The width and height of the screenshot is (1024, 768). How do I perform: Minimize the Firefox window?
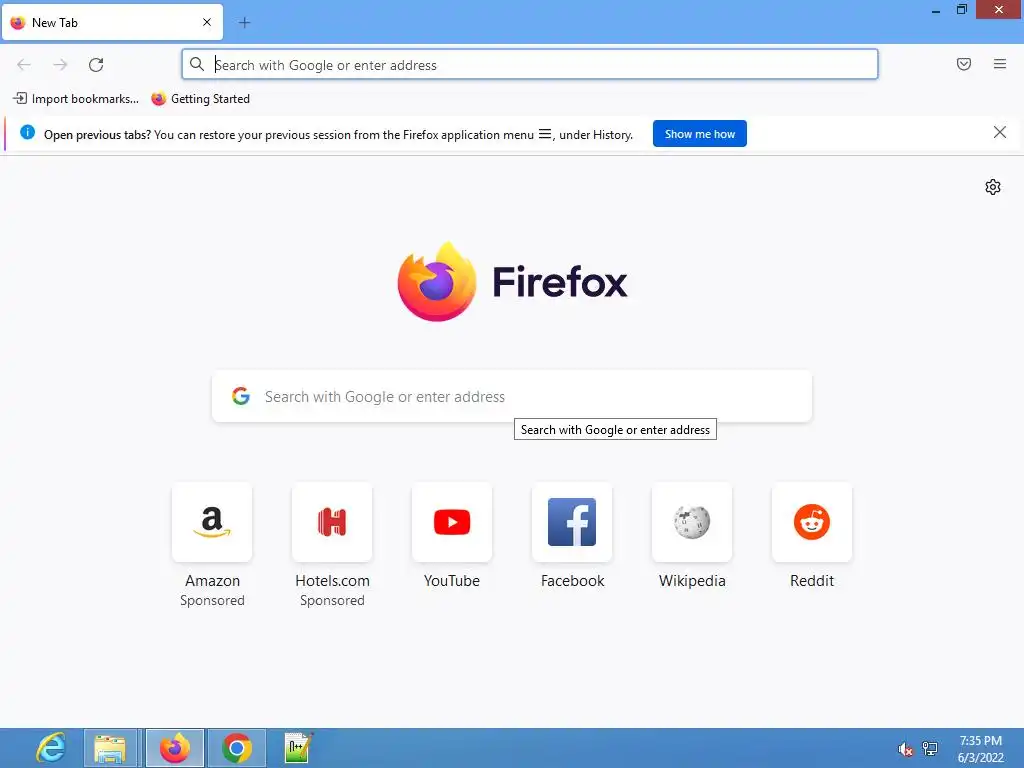pyautogui.click(x=936, y=10)
